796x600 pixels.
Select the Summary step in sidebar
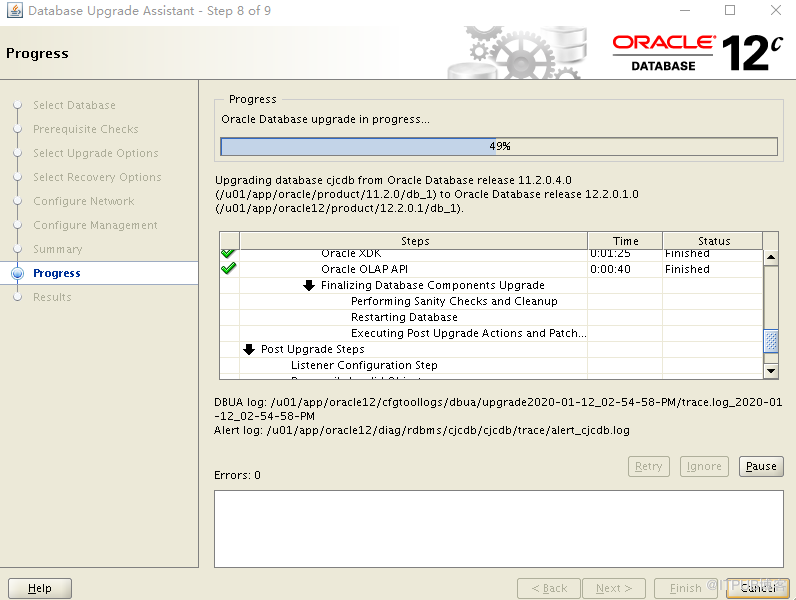(x=58, y=249)
